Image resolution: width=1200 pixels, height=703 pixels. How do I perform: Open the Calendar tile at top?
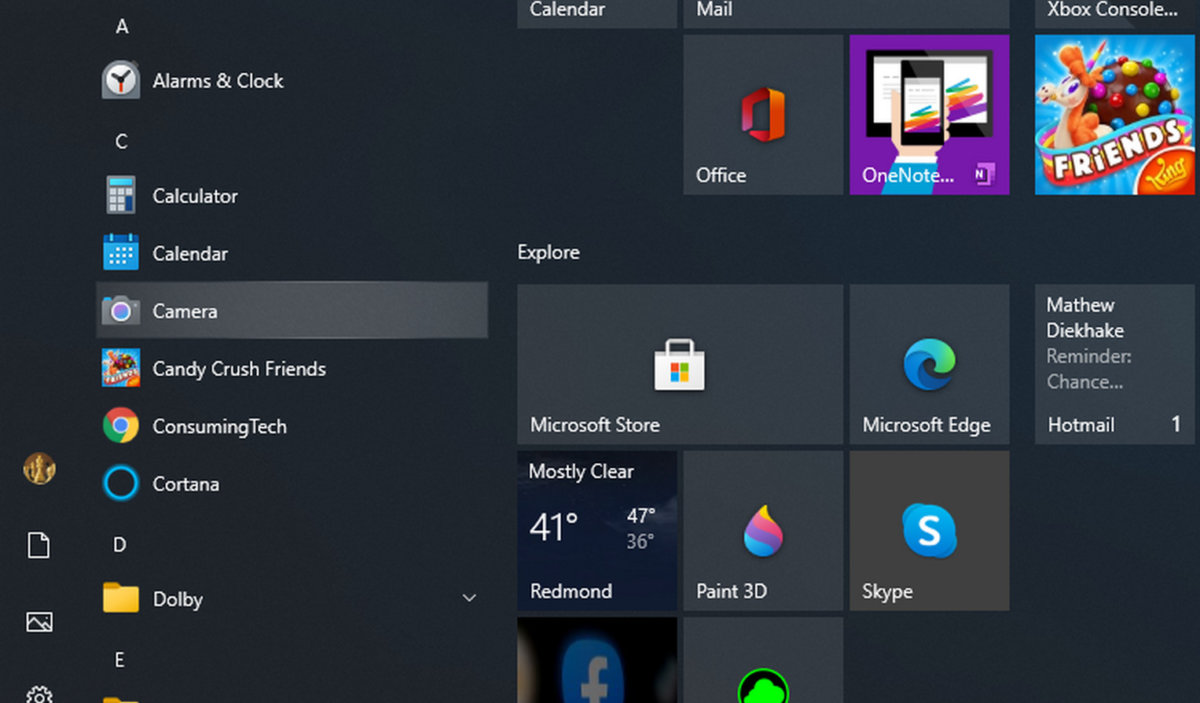tap(597, 13)
